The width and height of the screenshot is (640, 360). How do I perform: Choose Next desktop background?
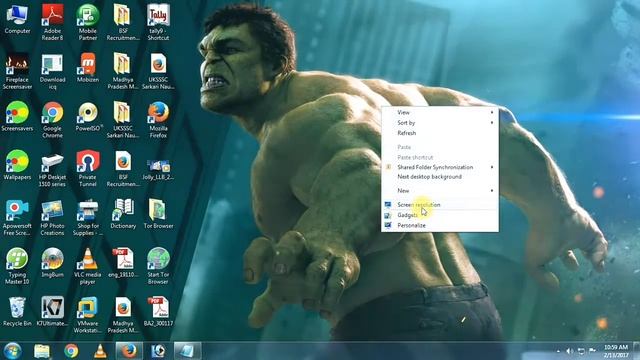[x=440, y=177]
